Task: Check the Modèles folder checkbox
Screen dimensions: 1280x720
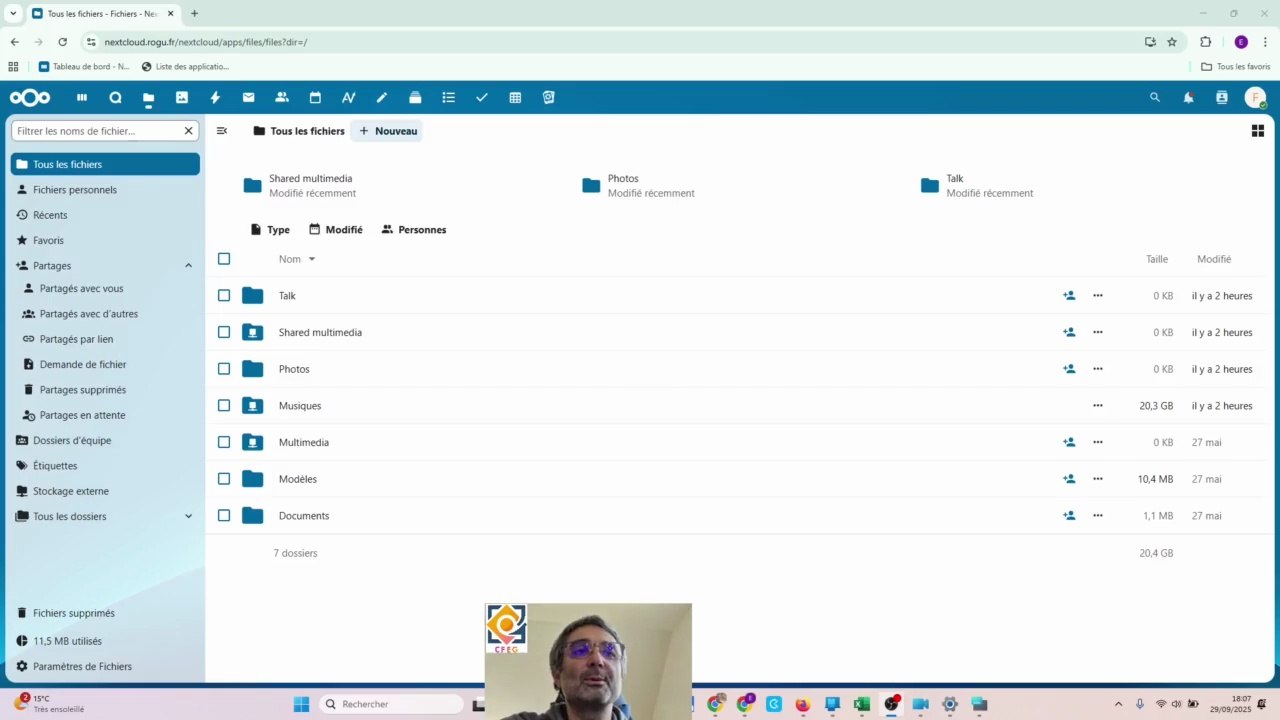Action: pos(224,479)
